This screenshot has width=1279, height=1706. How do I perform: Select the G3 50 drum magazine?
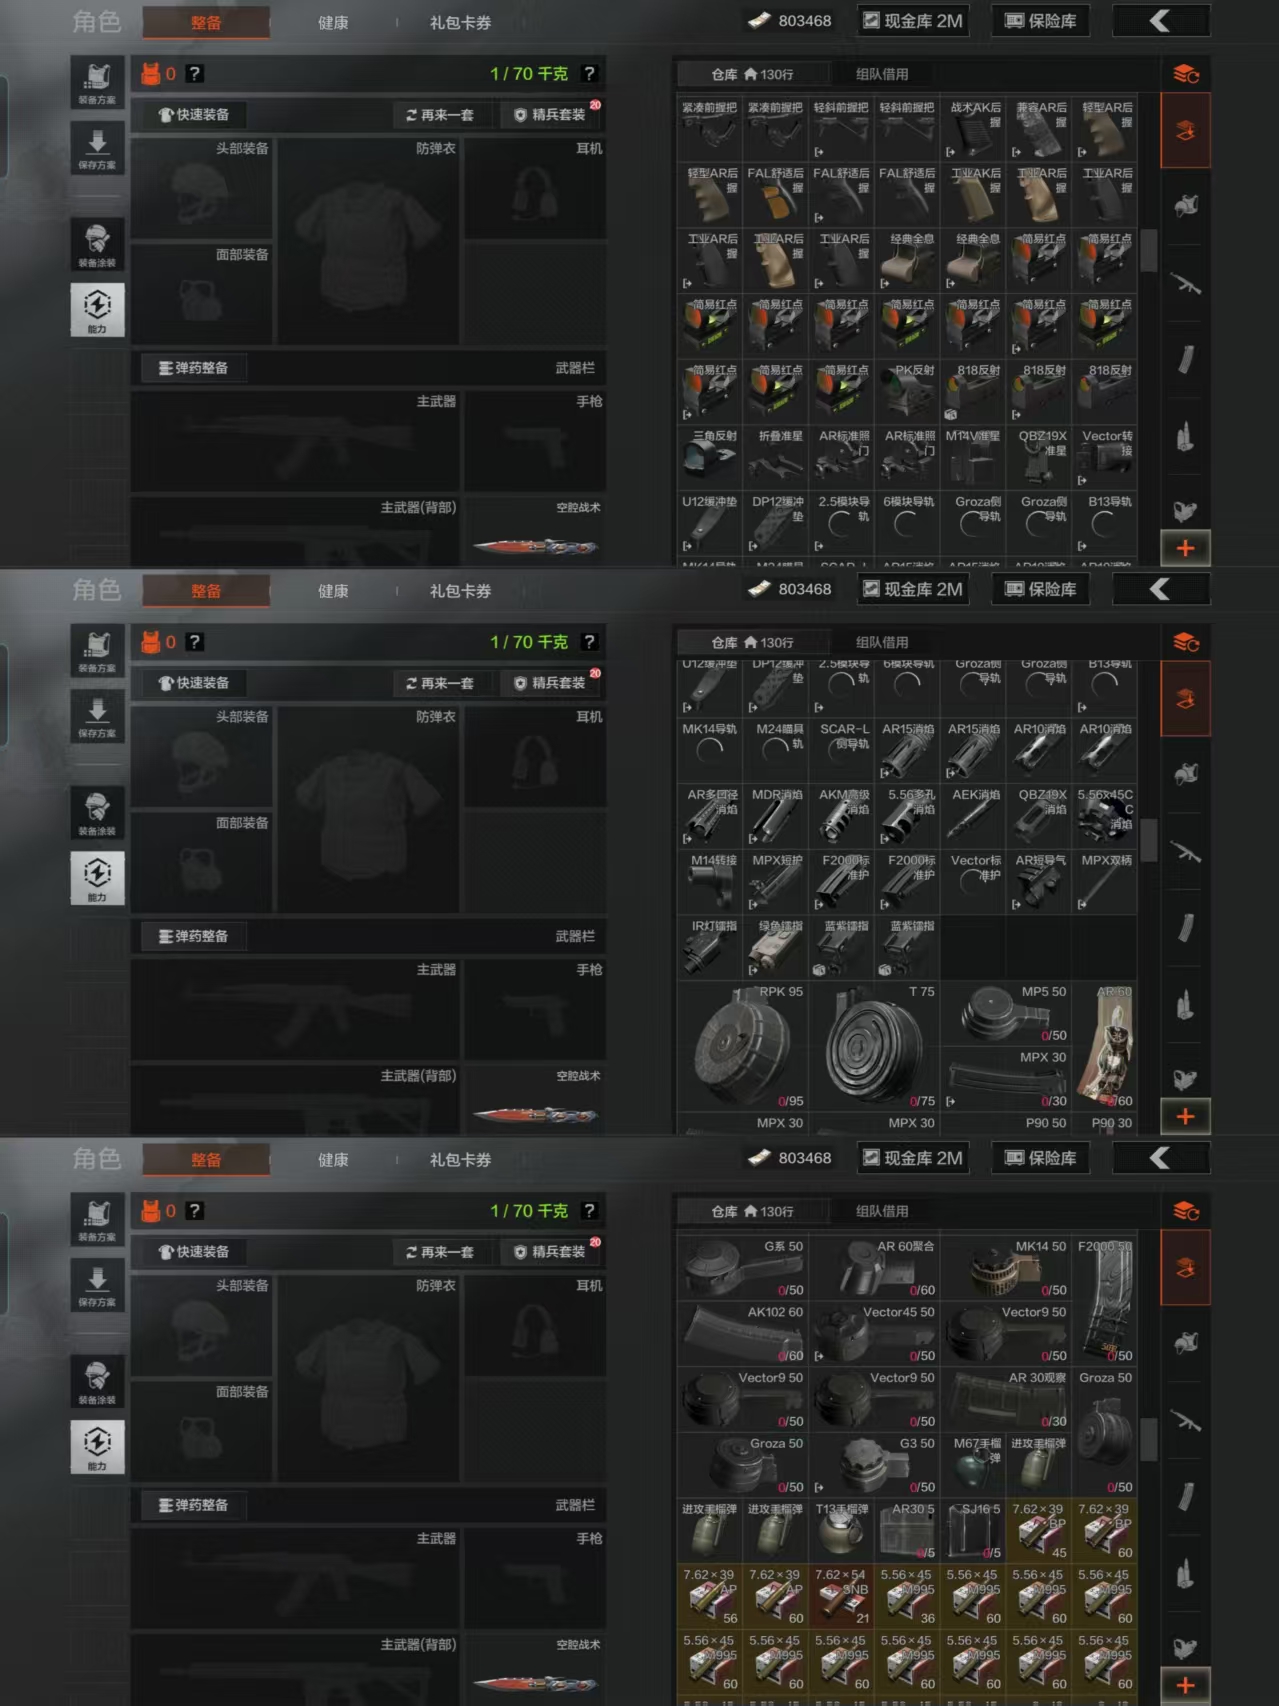pos(875,1464)
